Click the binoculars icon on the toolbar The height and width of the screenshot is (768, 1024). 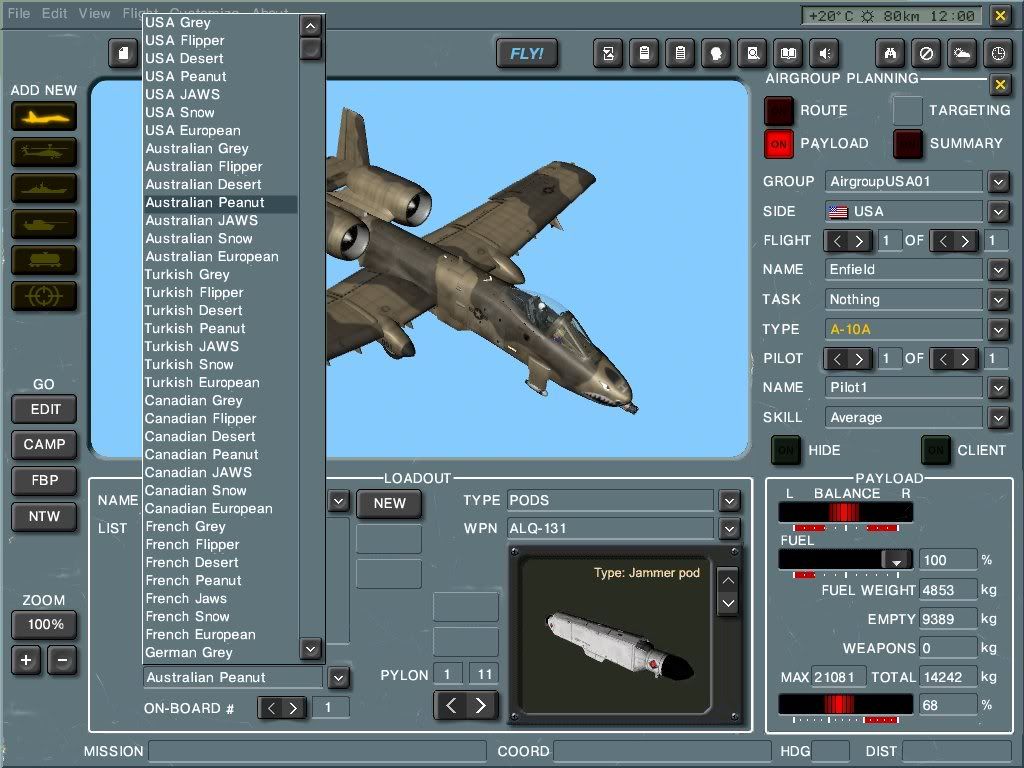pyautogui.click(x=890, y=53)
